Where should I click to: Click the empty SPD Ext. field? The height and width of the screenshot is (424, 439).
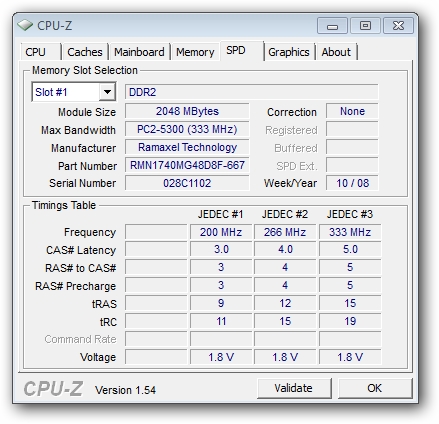click(352, 165)
